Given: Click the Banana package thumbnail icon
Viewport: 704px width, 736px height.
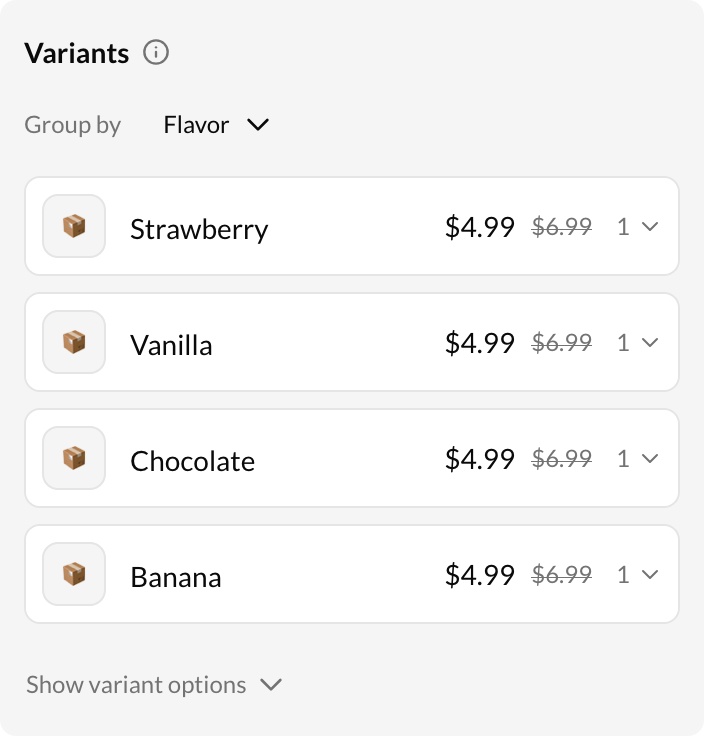Looking at the screenshot, I should 74,575.
